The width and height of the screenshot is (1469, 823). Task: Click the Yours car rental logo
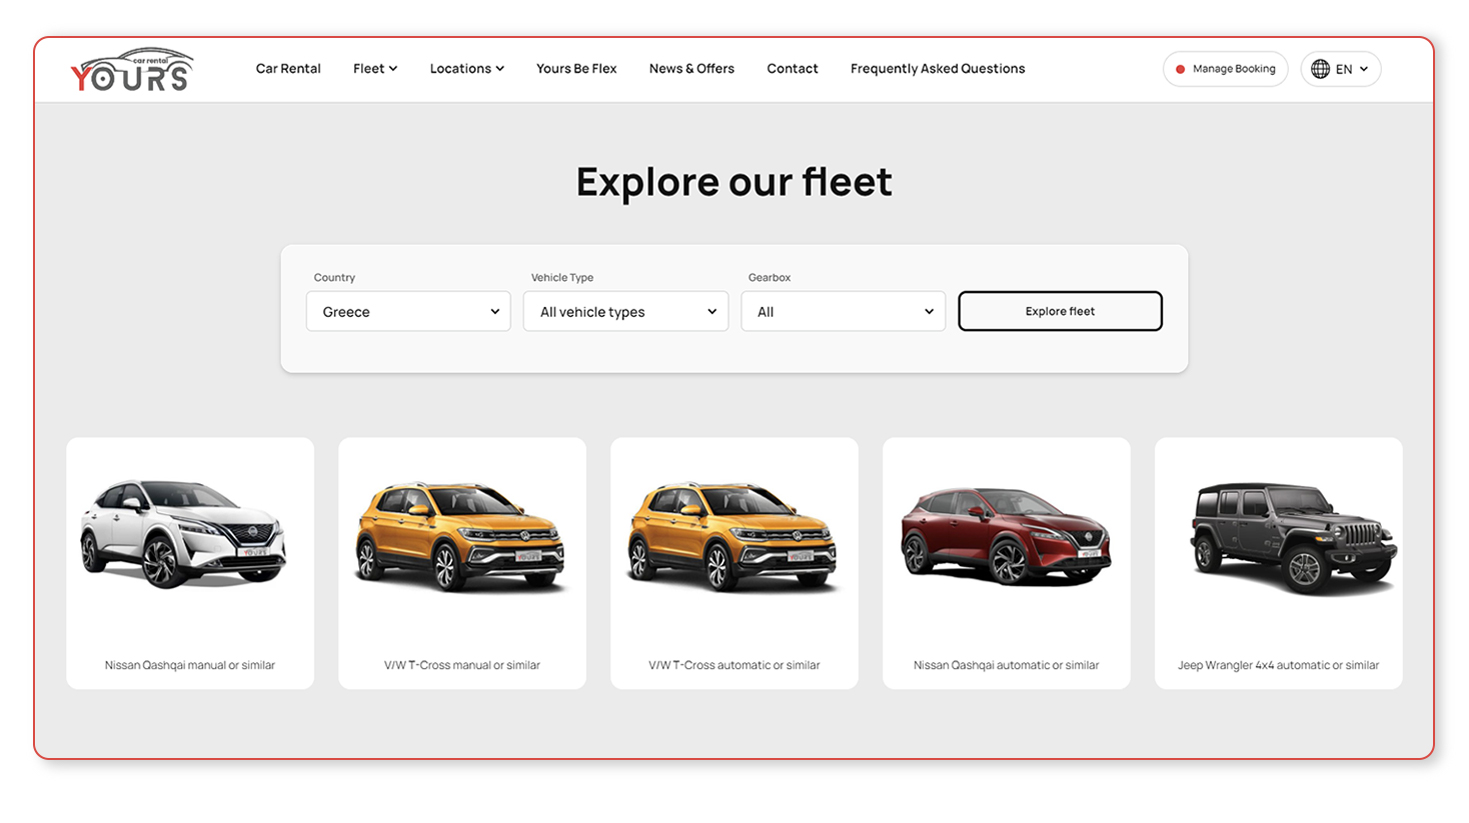(131, 70)
